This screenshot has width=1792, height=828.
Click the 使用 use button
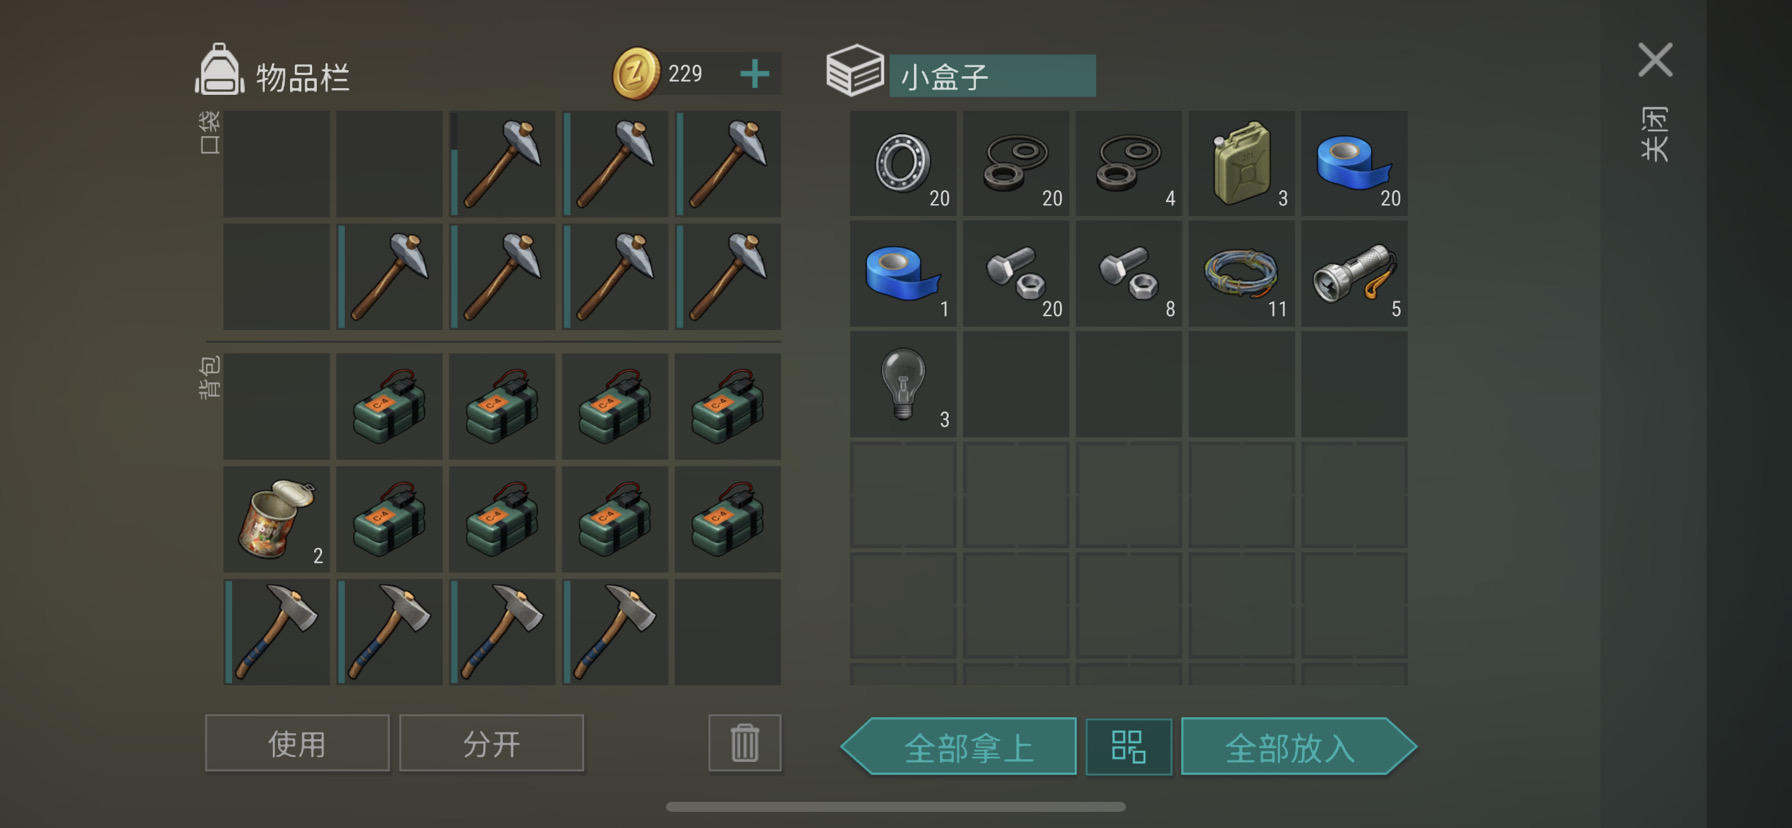pos(297,743)
